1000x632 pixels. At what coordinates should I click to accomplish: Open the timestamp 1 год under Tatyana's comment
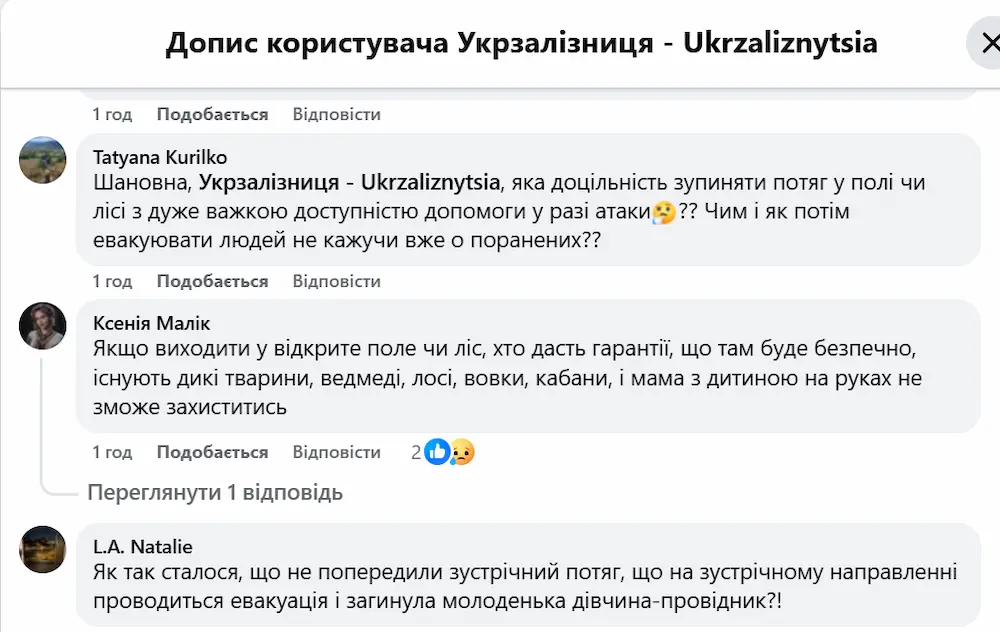click(x=113, y=281)
